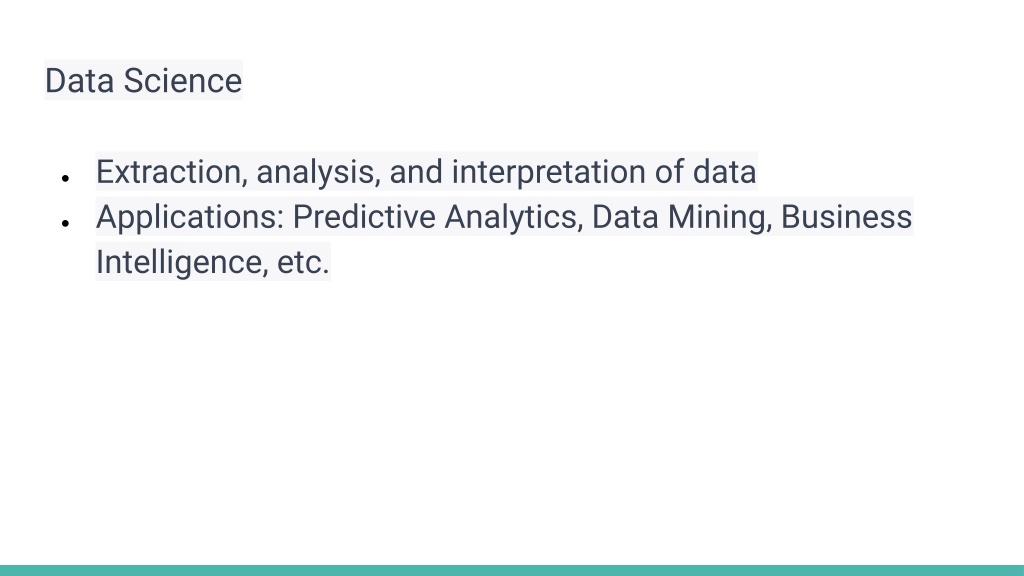Screen dimensions: 1024x576
Task: Click the word "Science" in the title
Action: click(x=182, y=80)
